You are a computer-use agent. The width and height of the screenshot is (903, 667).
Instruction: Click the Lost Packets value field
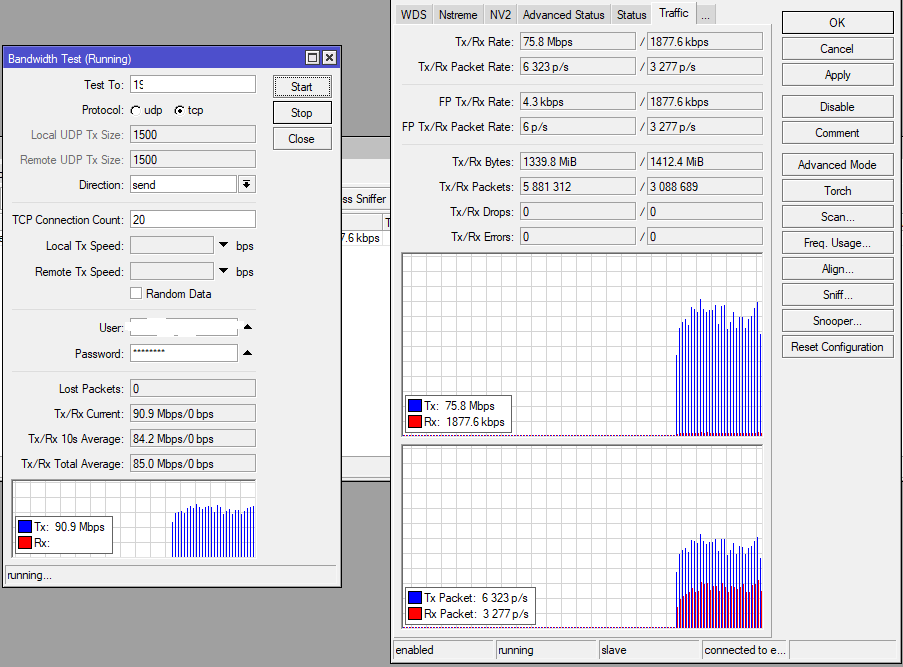(193, 388)
